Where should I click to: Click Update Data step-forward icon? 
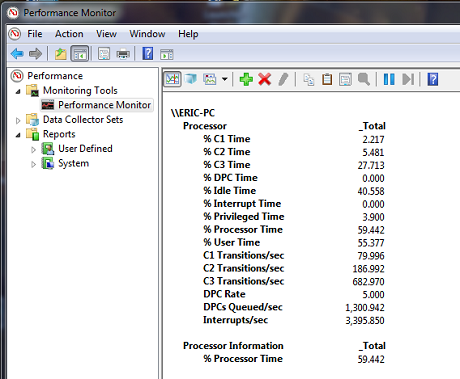click(408, 79)
